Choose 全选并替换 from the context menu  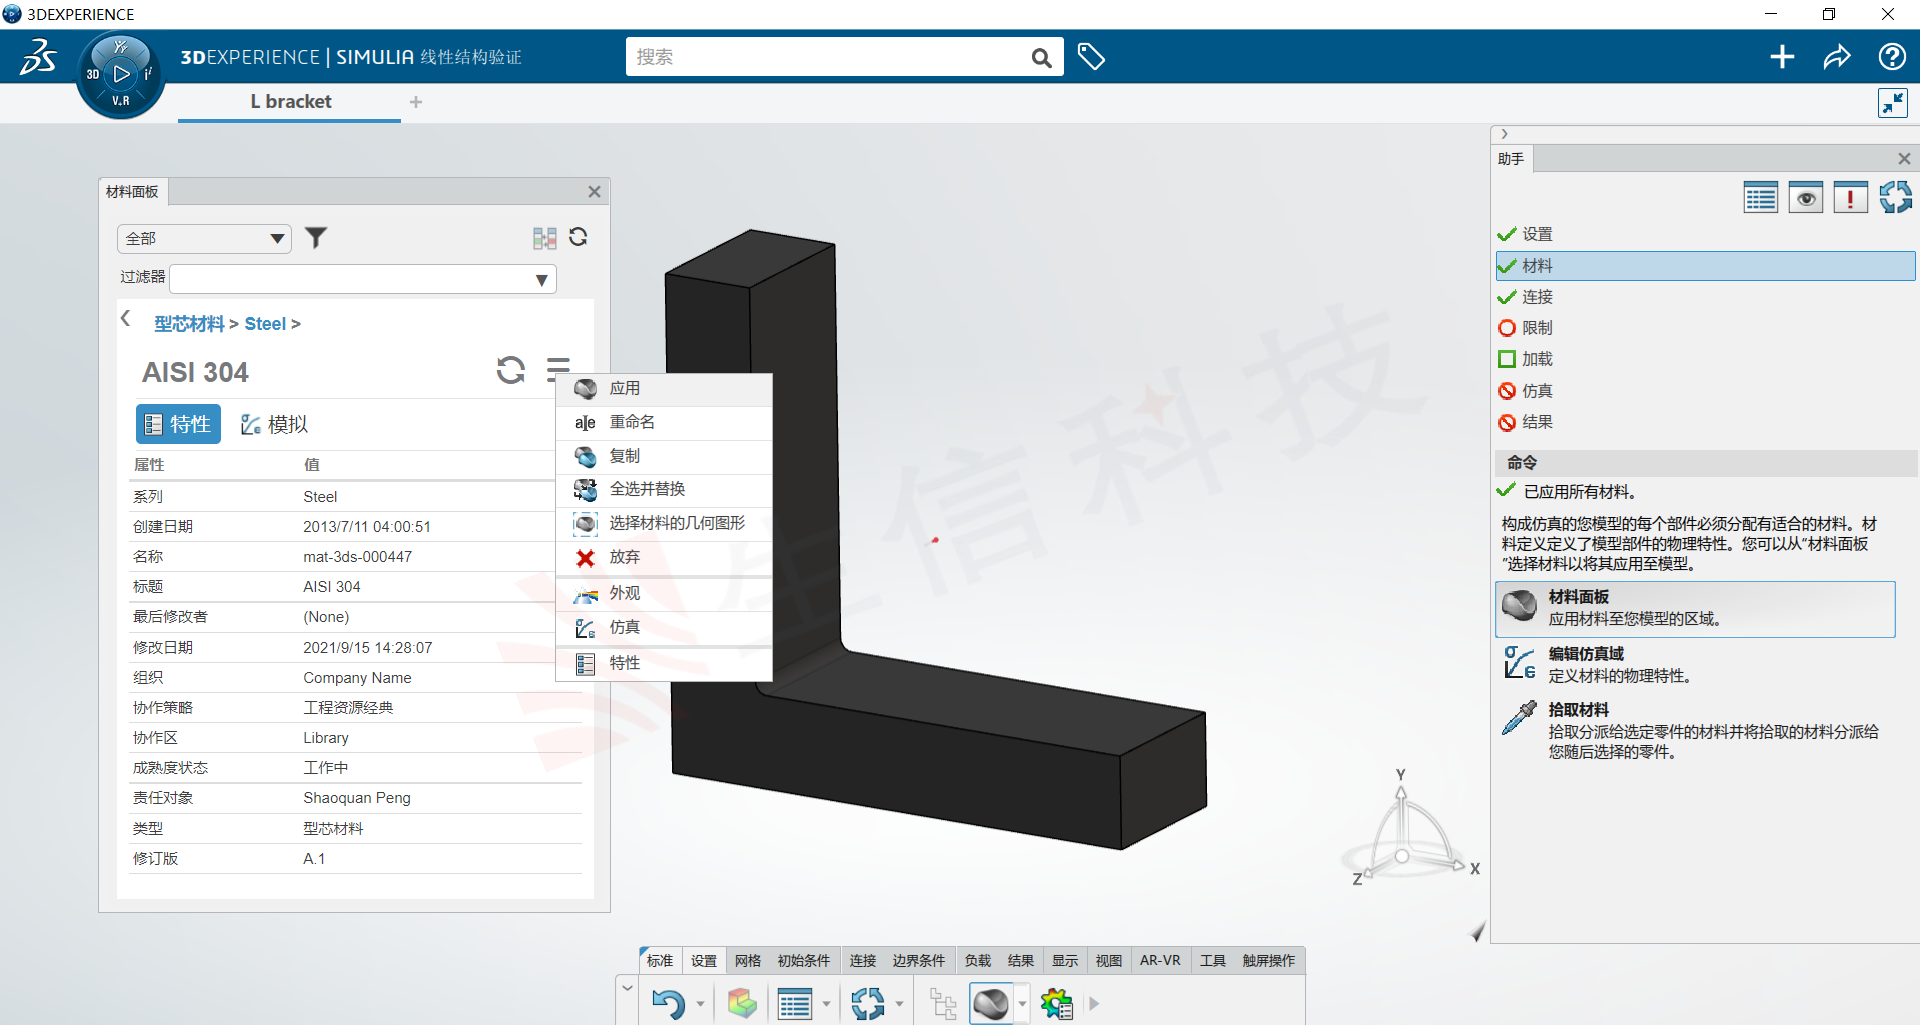point(664,489)
